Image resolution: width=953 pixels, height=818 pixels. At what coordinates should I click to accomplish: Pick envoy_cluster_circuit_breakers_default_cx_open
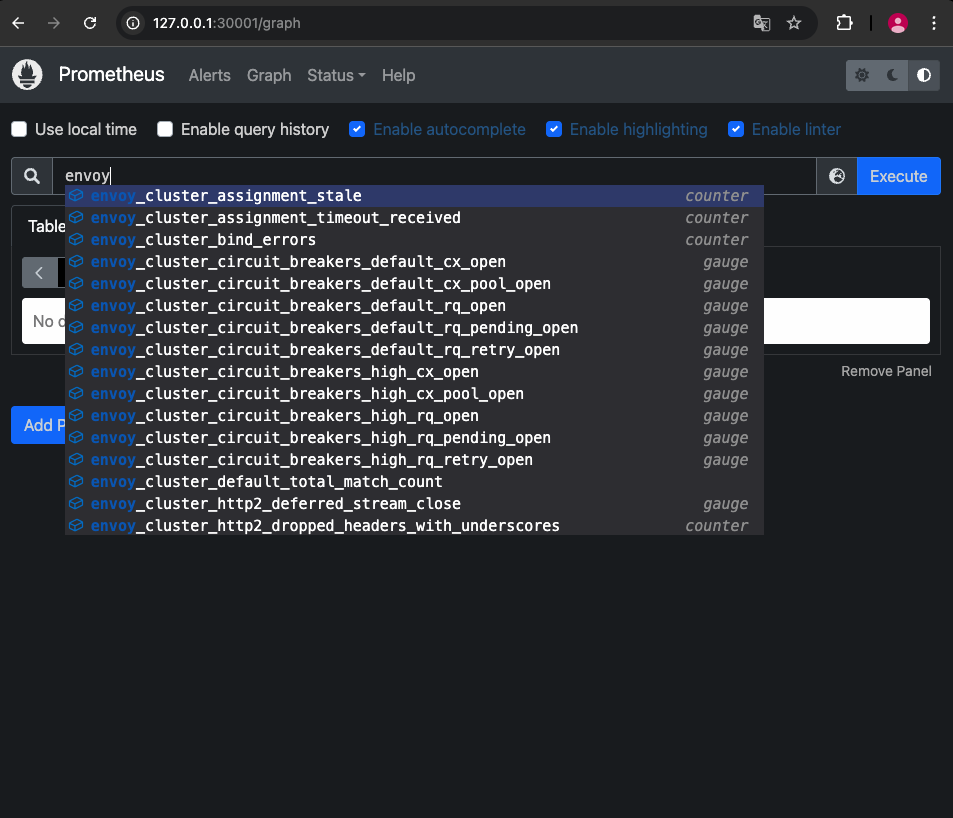point(414,261)
